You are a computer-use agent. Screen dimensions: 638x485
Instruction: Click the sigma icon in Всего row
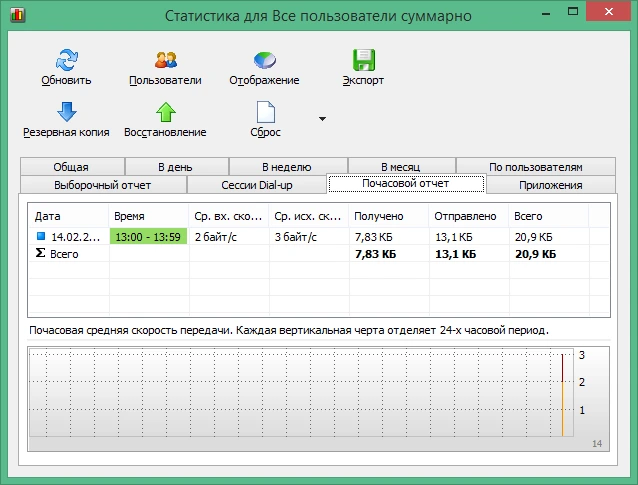pos(40,253)
